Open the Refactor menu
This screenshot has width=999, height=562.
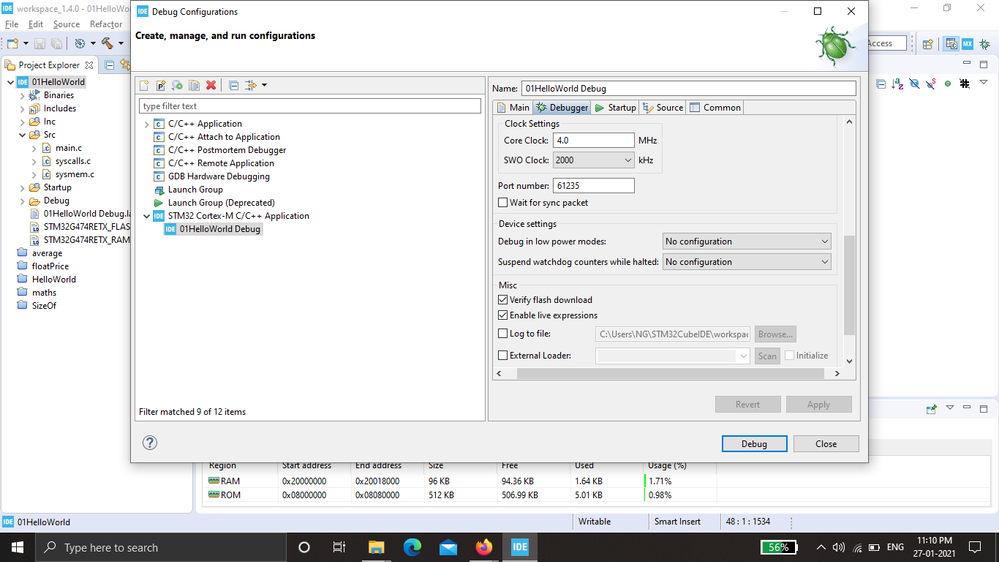pos(106,24)
